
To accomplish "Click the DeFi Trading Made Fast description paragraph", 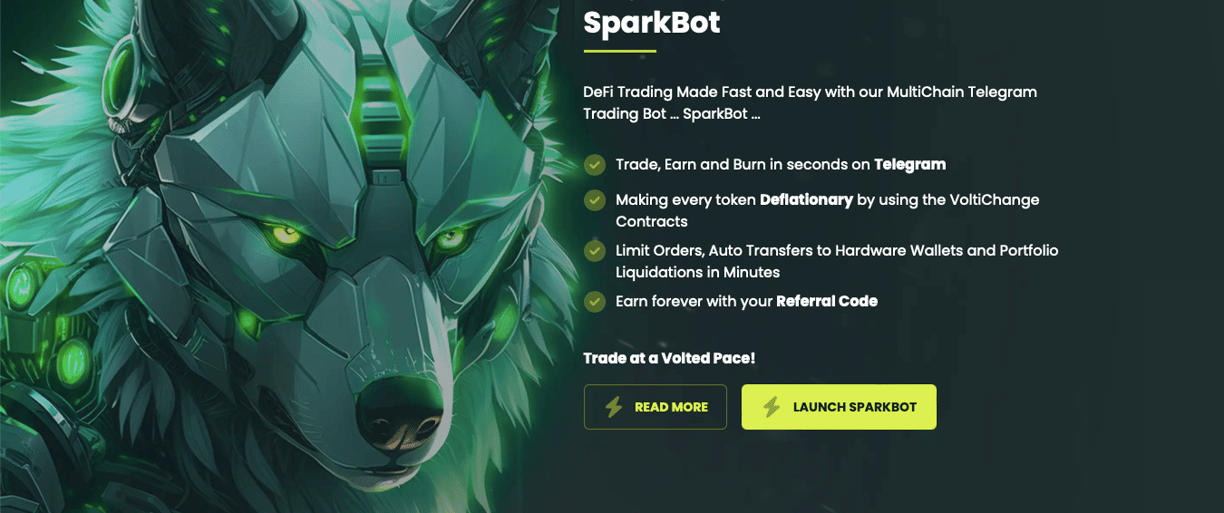I will click(810, 103).
